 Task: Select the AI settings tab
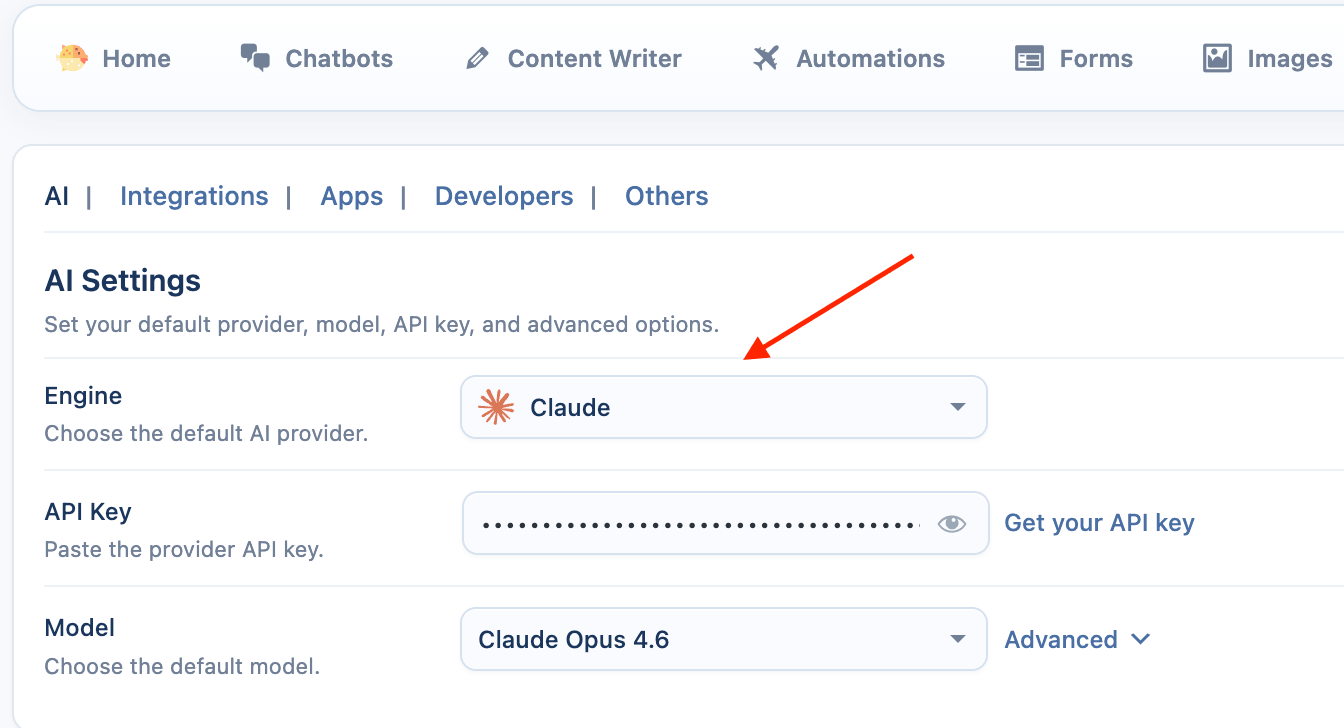[57, 196]
